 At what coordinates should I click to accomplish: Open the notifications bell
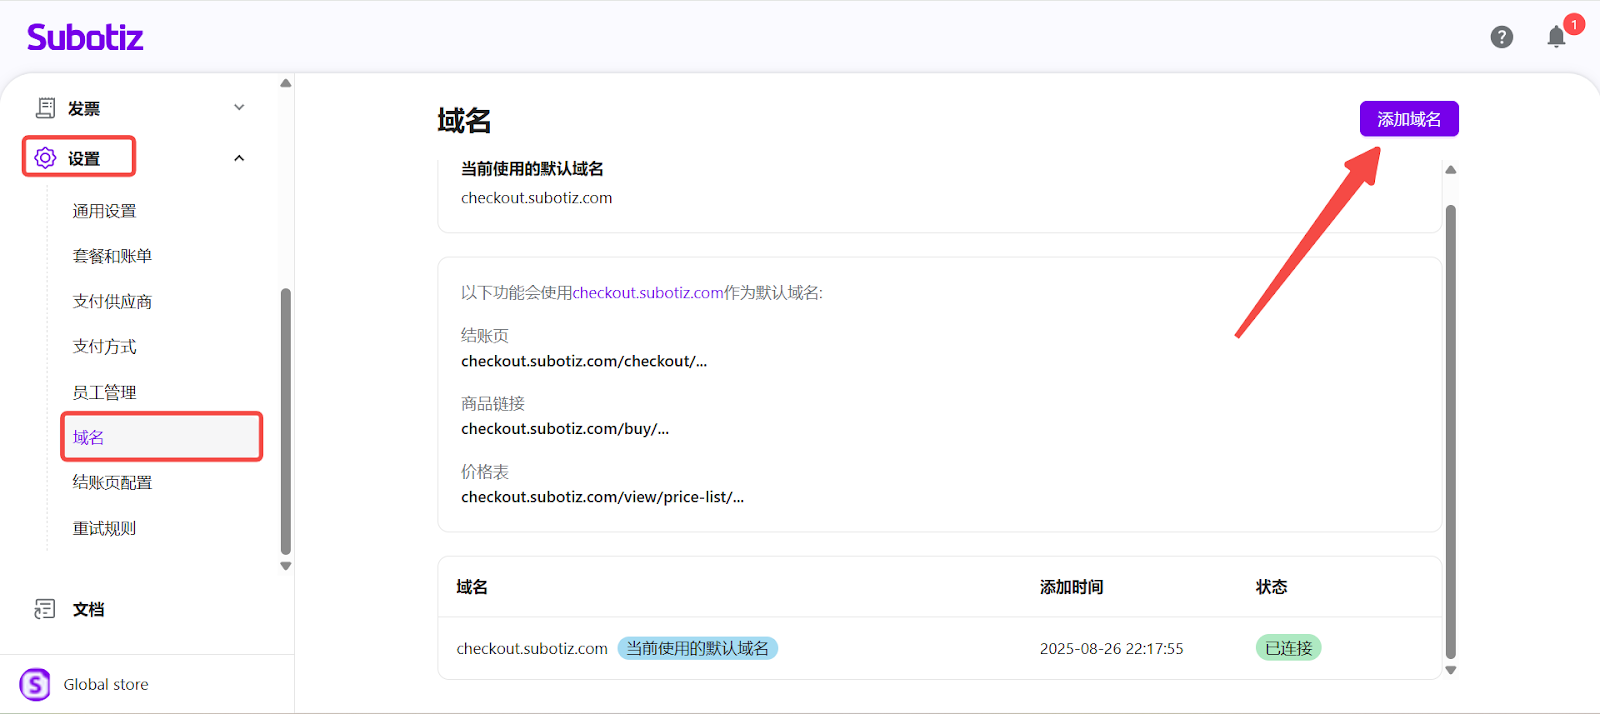(1556, 38)
